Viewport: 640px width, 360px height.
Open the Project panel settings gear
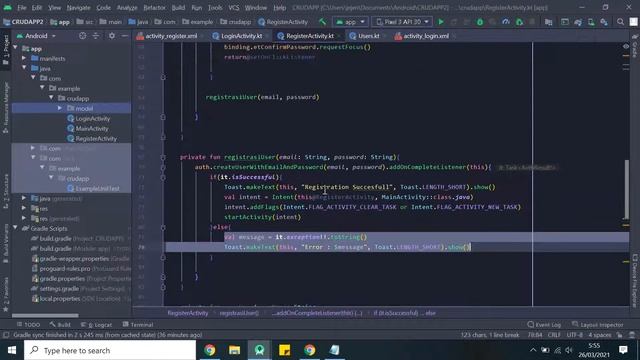[x=111, y=36]
